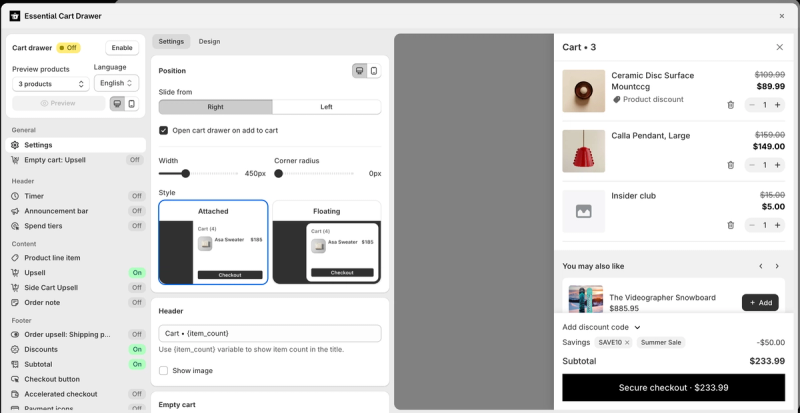The image size is (800, 413).
Task: Show previous upsell in You may also like
Action: click(761, 266)
